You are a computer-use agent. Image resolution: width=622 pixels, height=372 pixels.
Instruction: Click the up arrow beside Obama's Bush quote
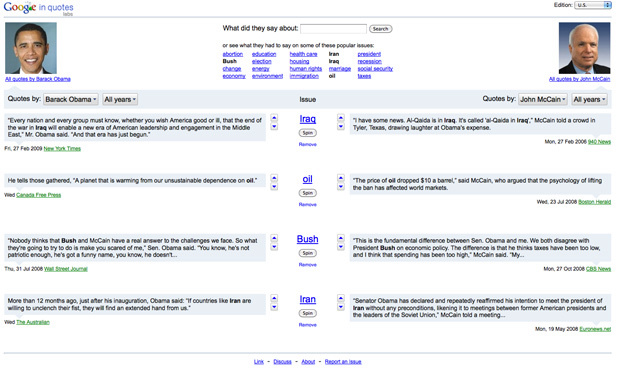coord(274,238)
